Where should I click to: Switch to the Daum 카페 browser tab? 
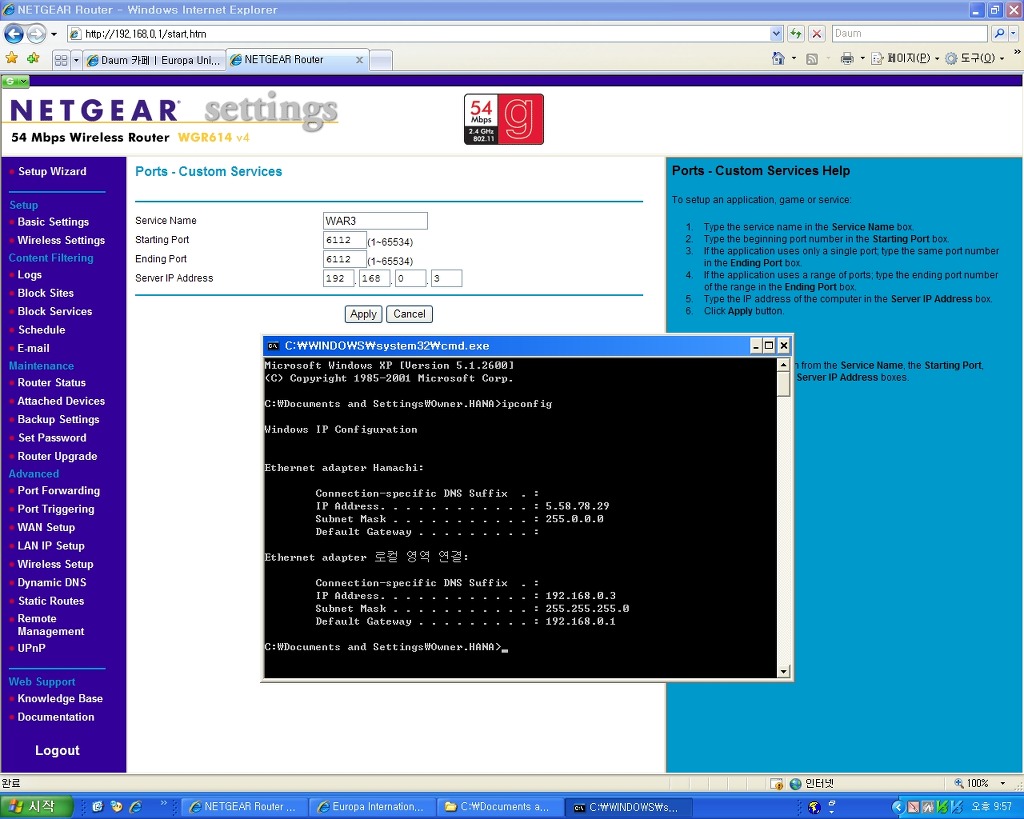pyautogui.click(x=154, y=60)
